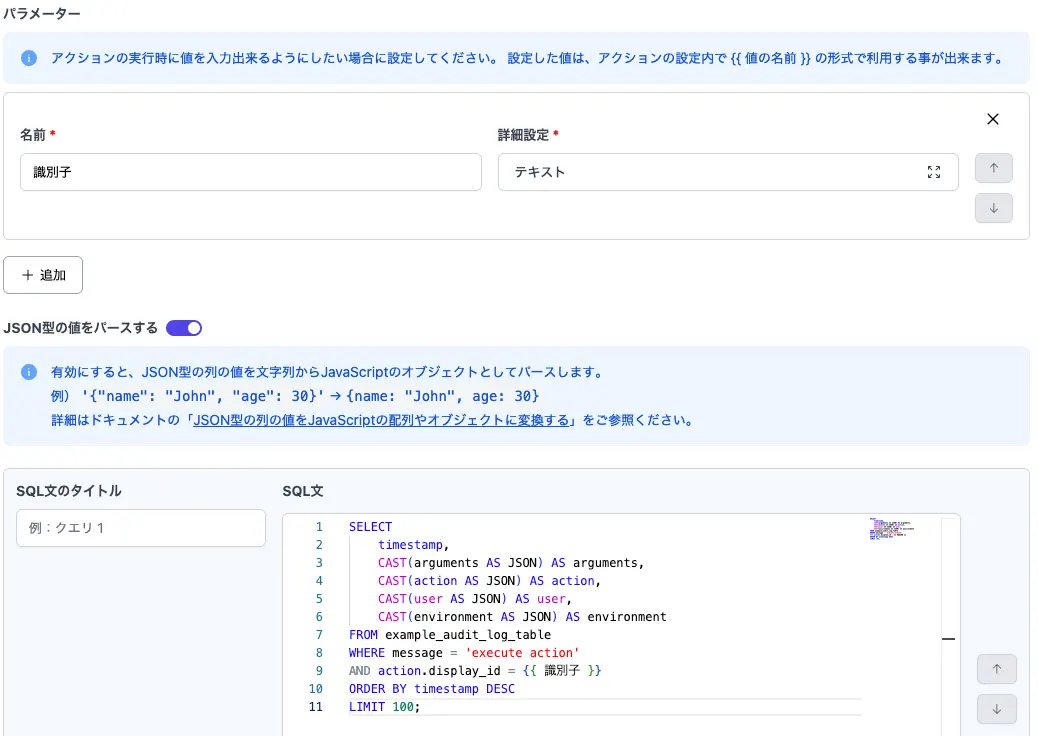Click the minimap in the SQL editor
1038x736 pixels.
(892, 529)
